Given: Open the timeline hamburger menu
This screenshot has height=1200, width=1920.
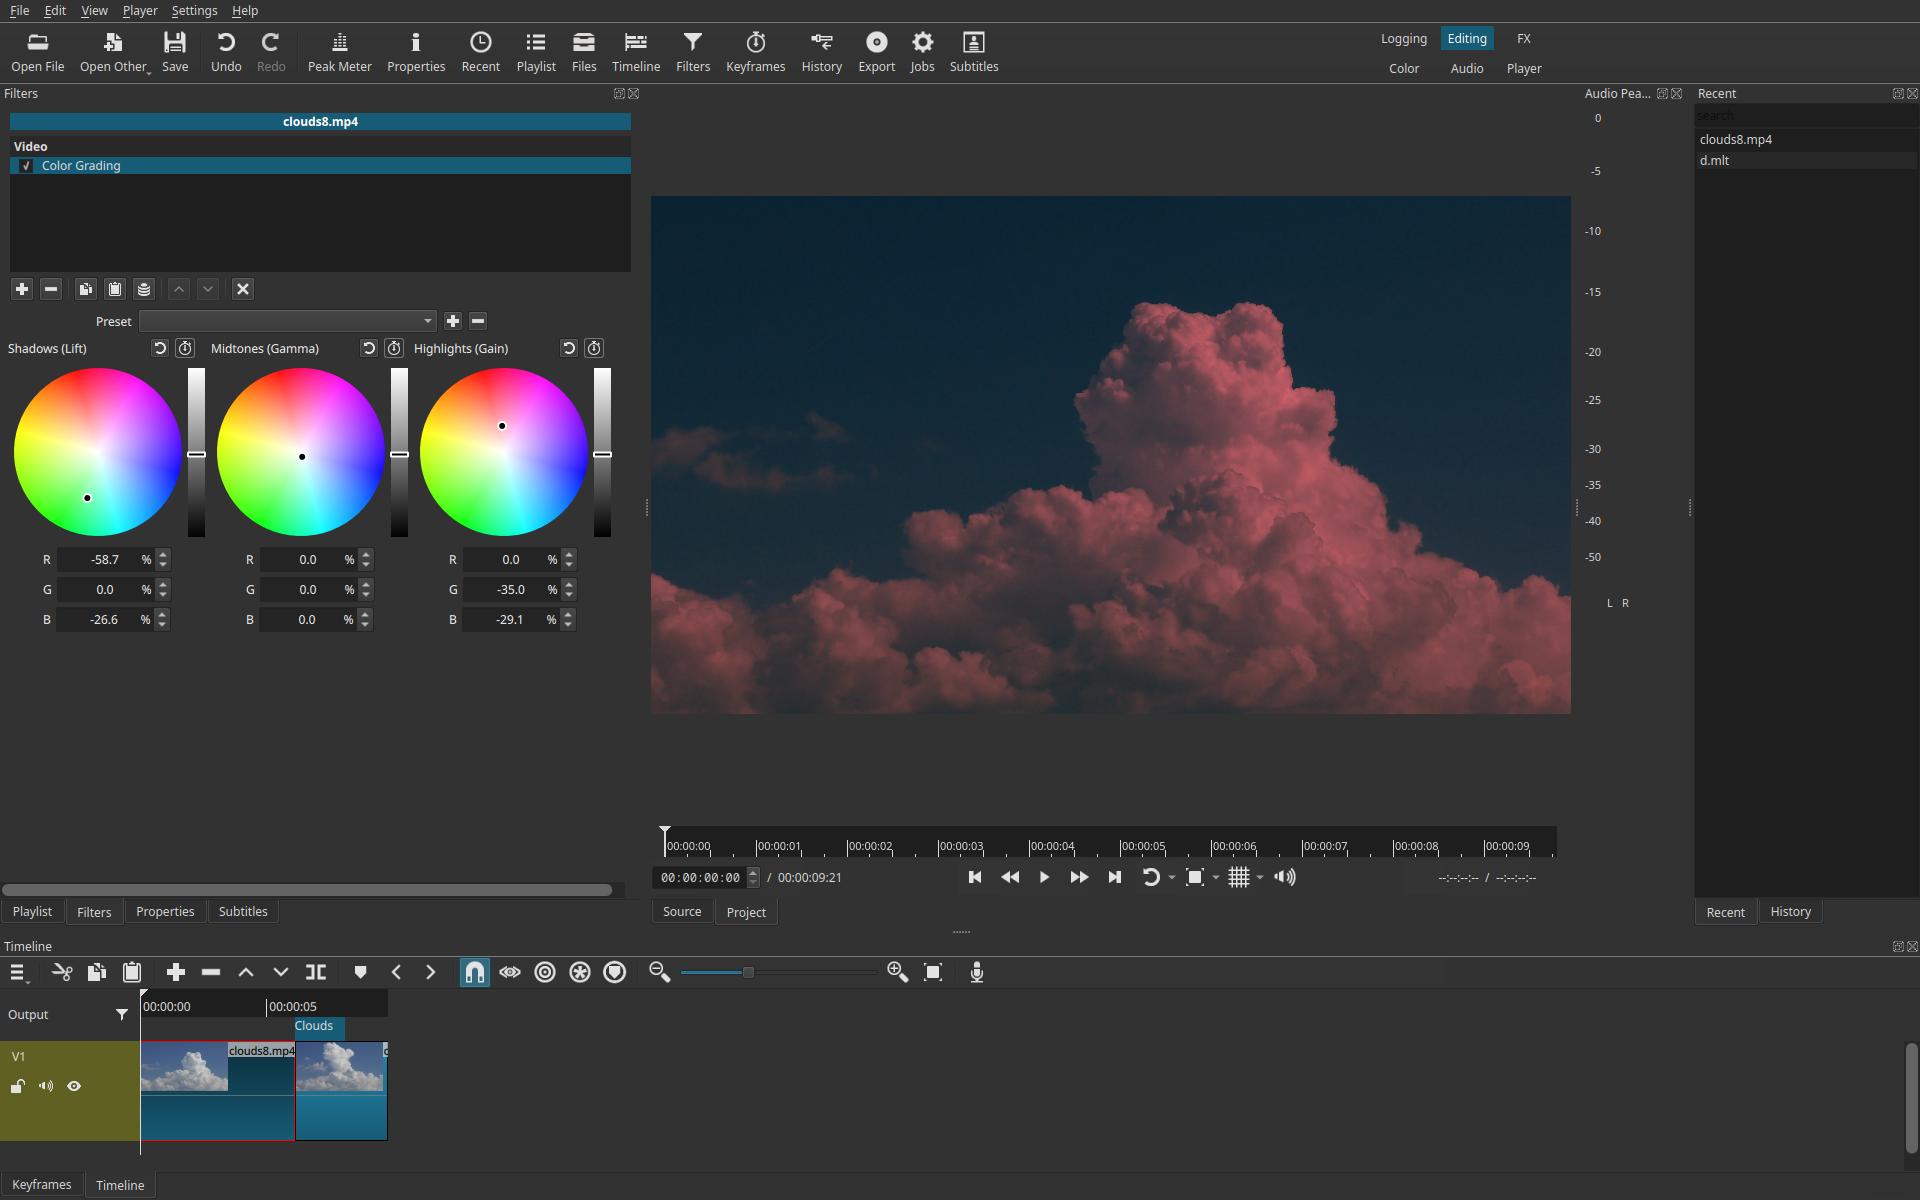Looking at the screenshot, I should pyautogui.click(x=17, y=972).
